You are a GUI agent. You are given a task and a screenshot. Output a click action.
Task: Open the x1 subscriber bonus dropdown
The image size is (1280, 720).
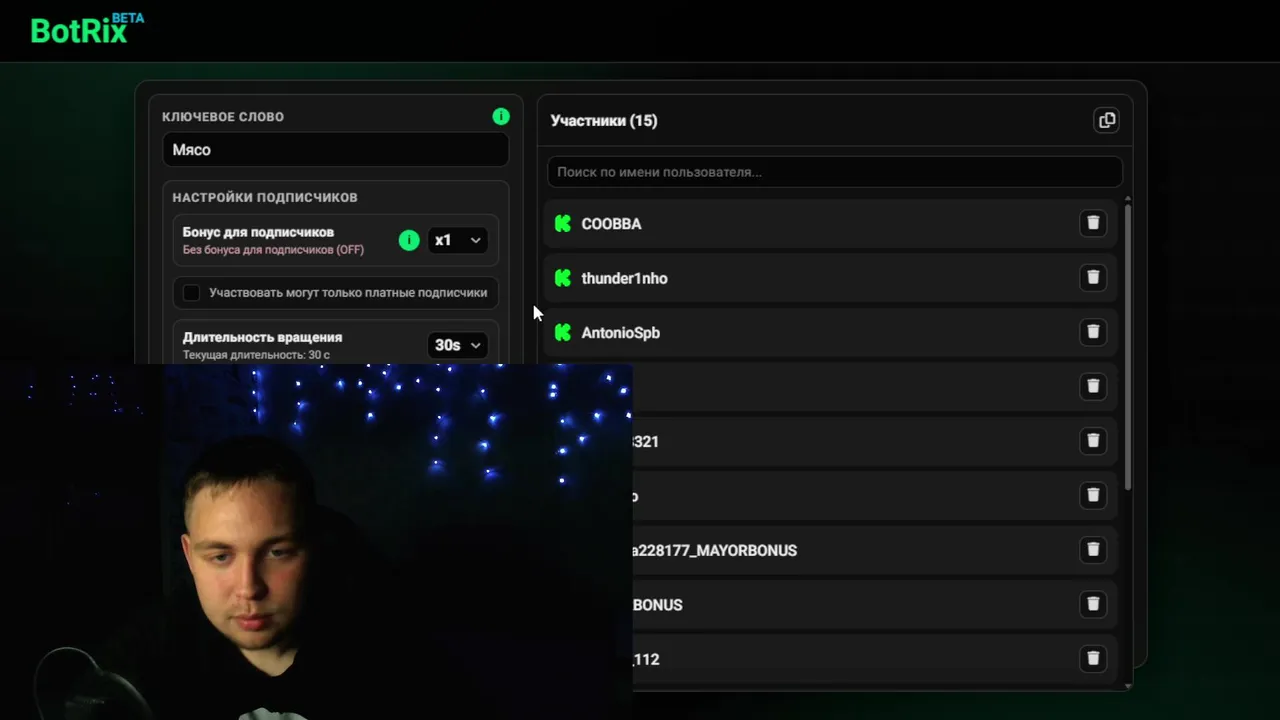click(x=458, y=240)
